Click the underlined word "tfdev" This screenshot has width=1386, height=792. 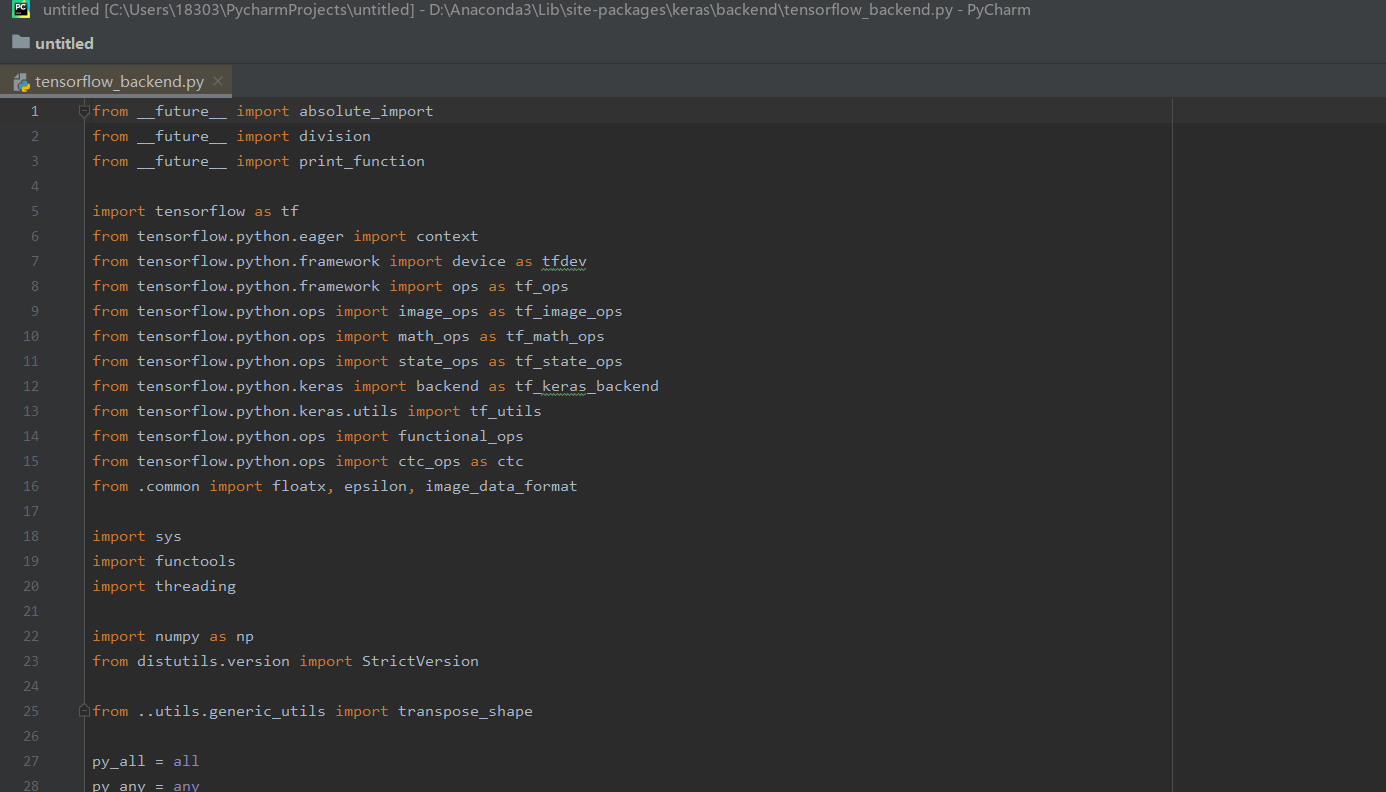pos(563,261)
